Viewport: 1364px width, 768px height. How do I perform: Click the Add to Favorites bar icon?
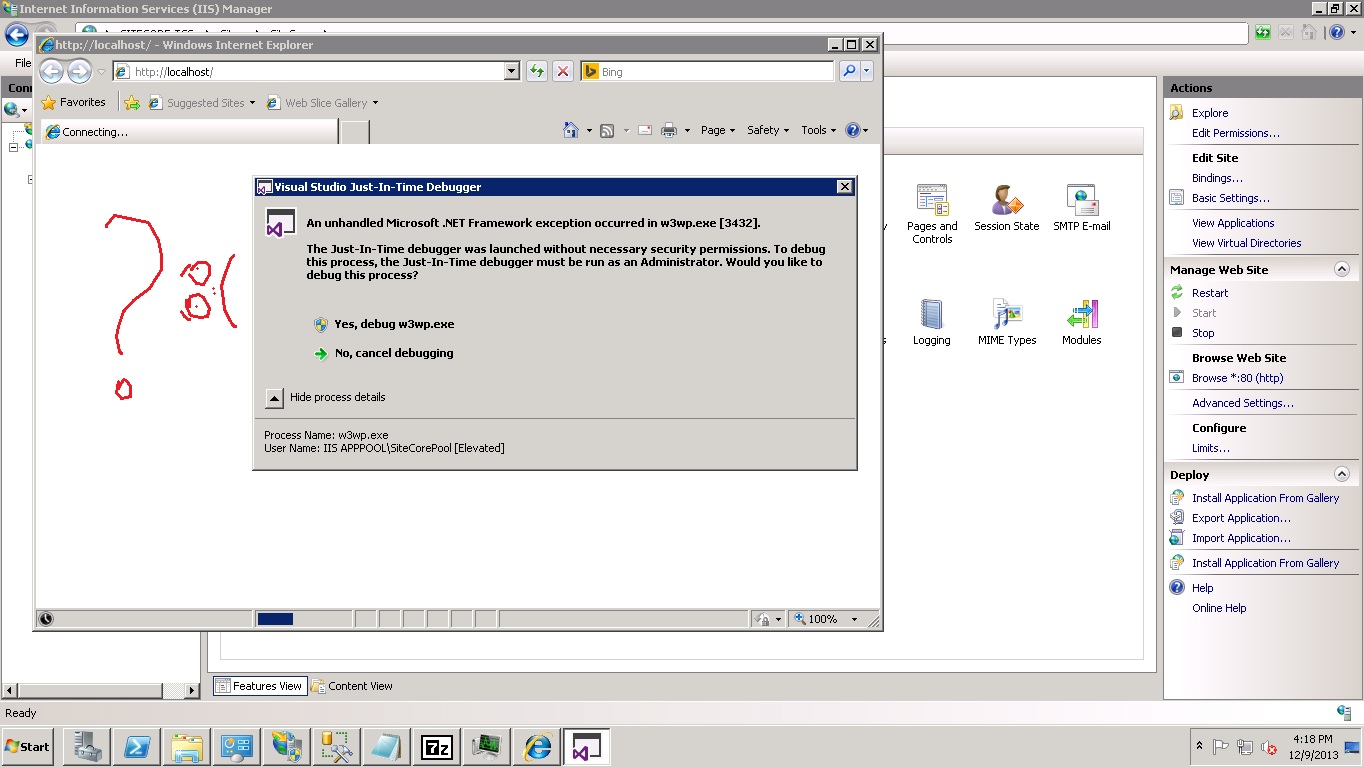pos(132,102)
